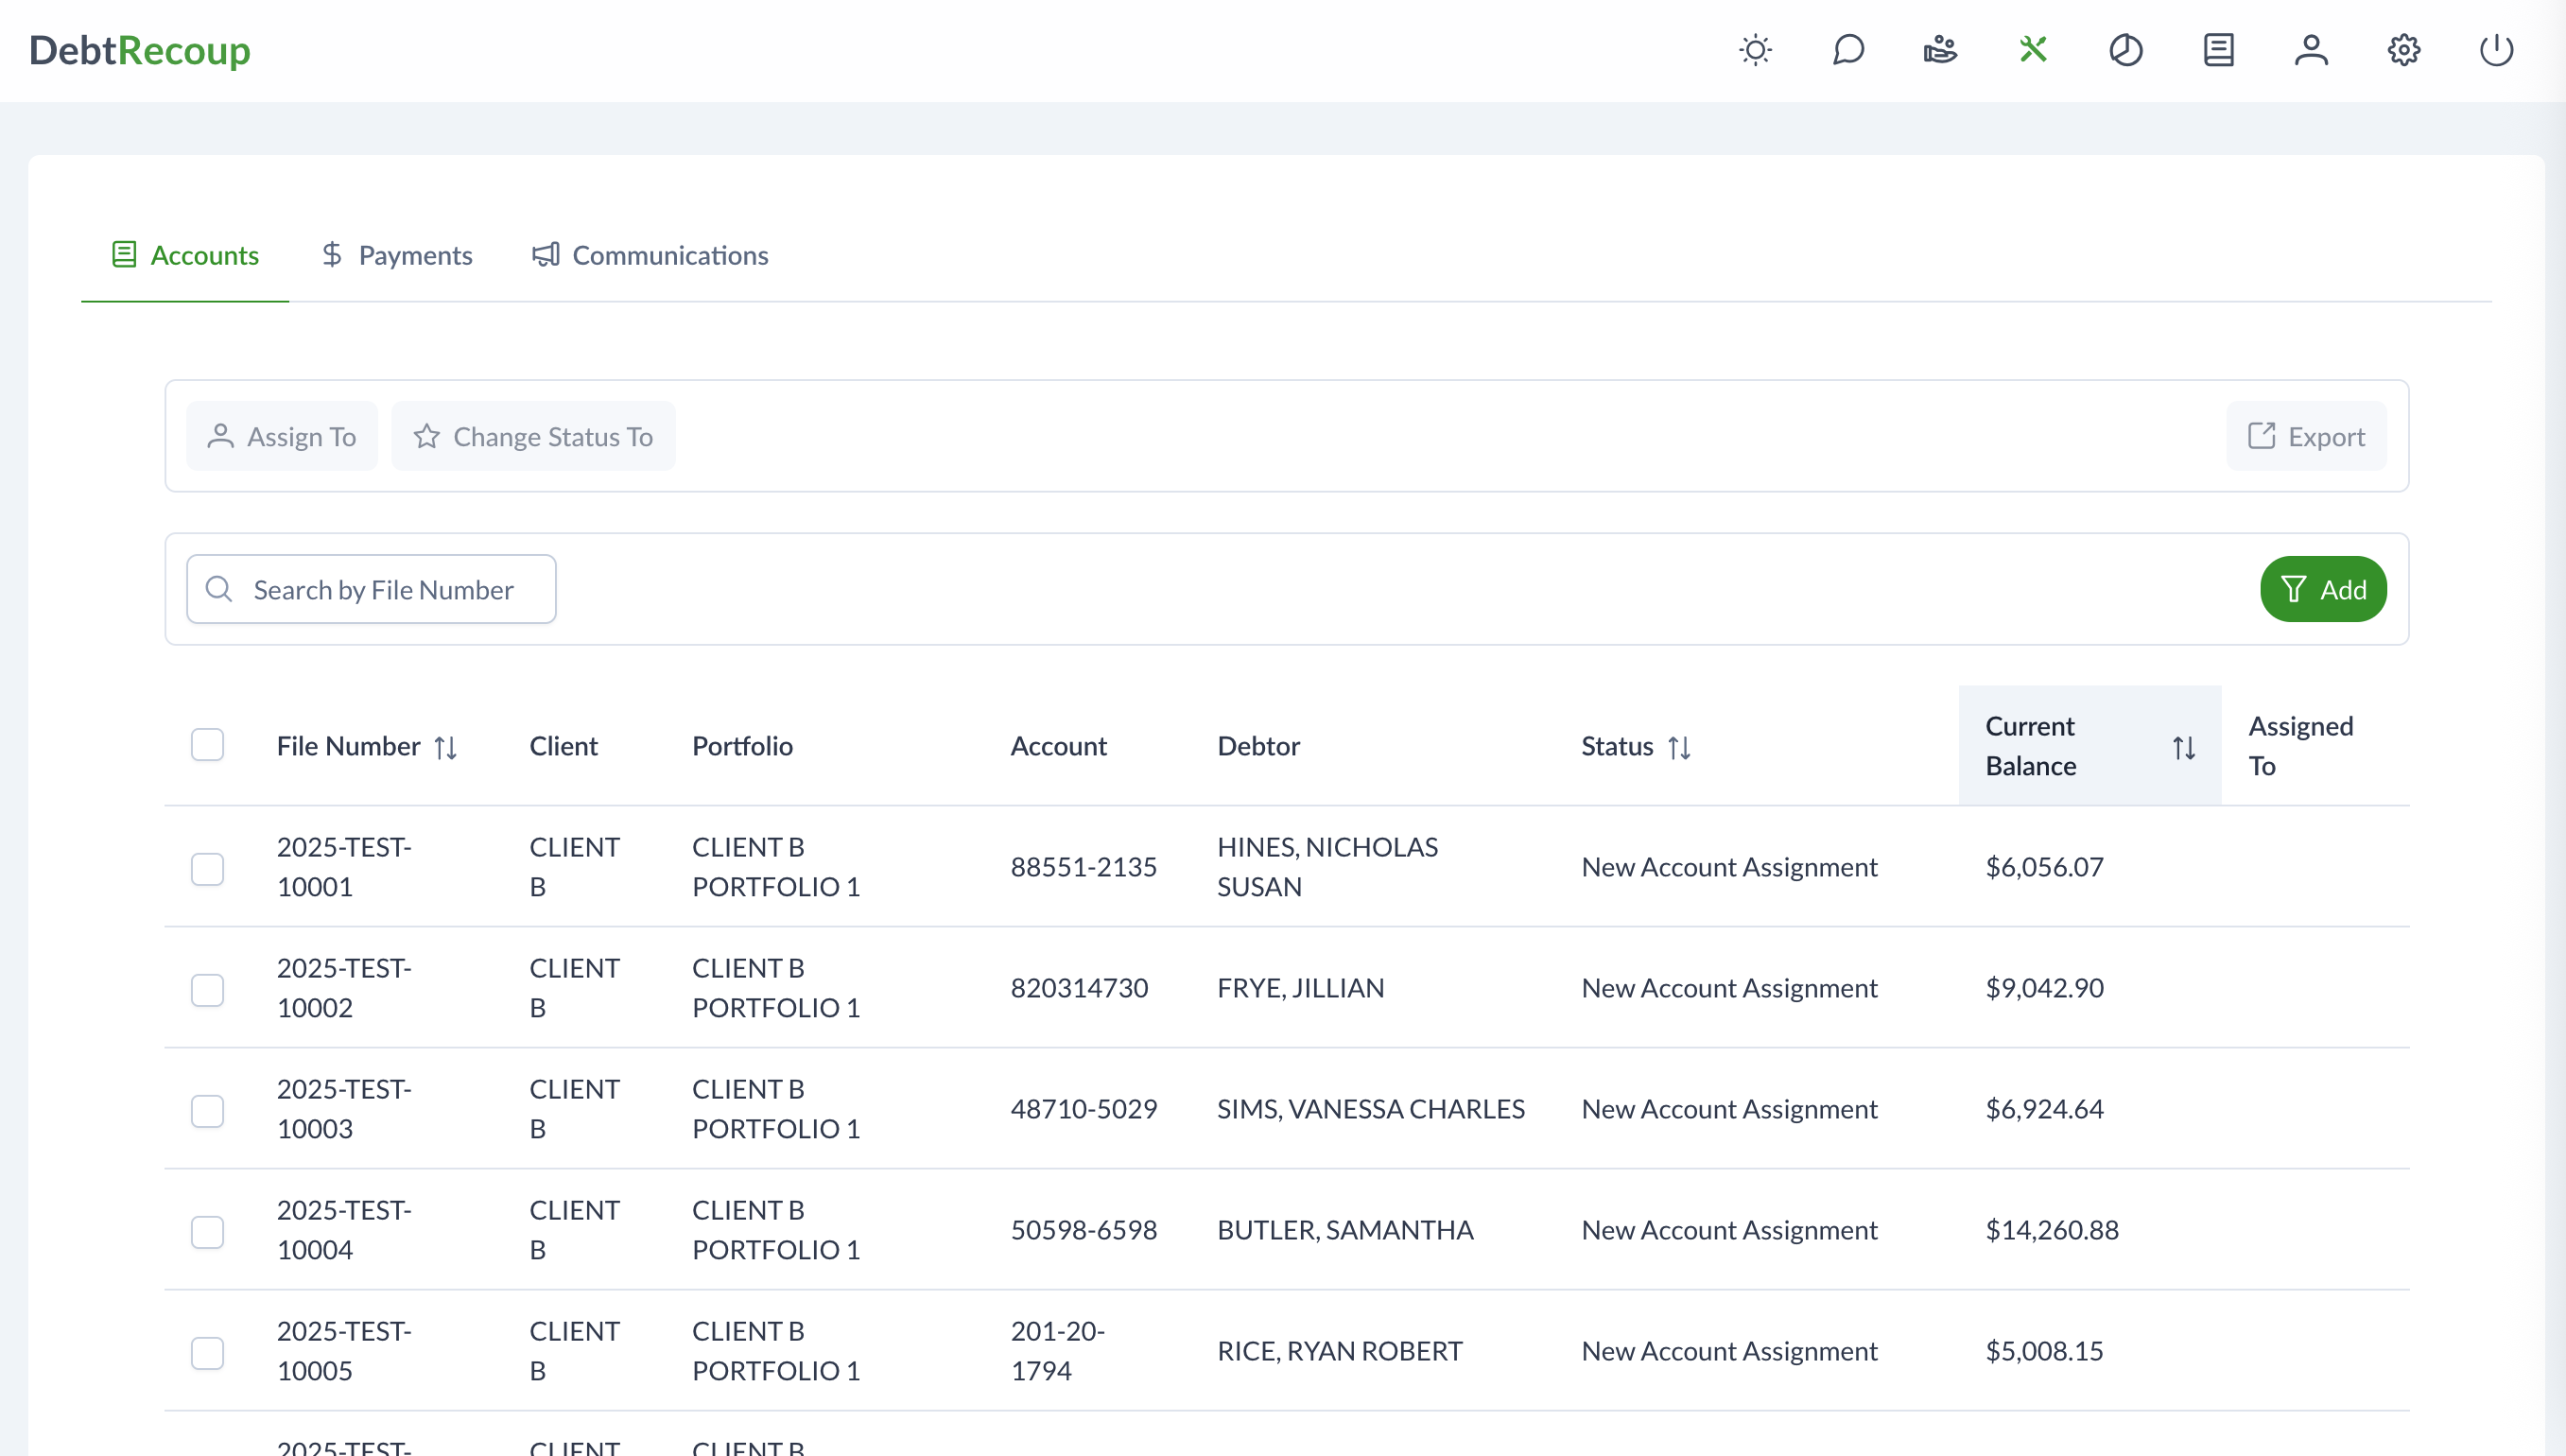The image size is (2566, 1456).
Task: Click balance $14,260.88
Action: (x=2051, y=1230)
